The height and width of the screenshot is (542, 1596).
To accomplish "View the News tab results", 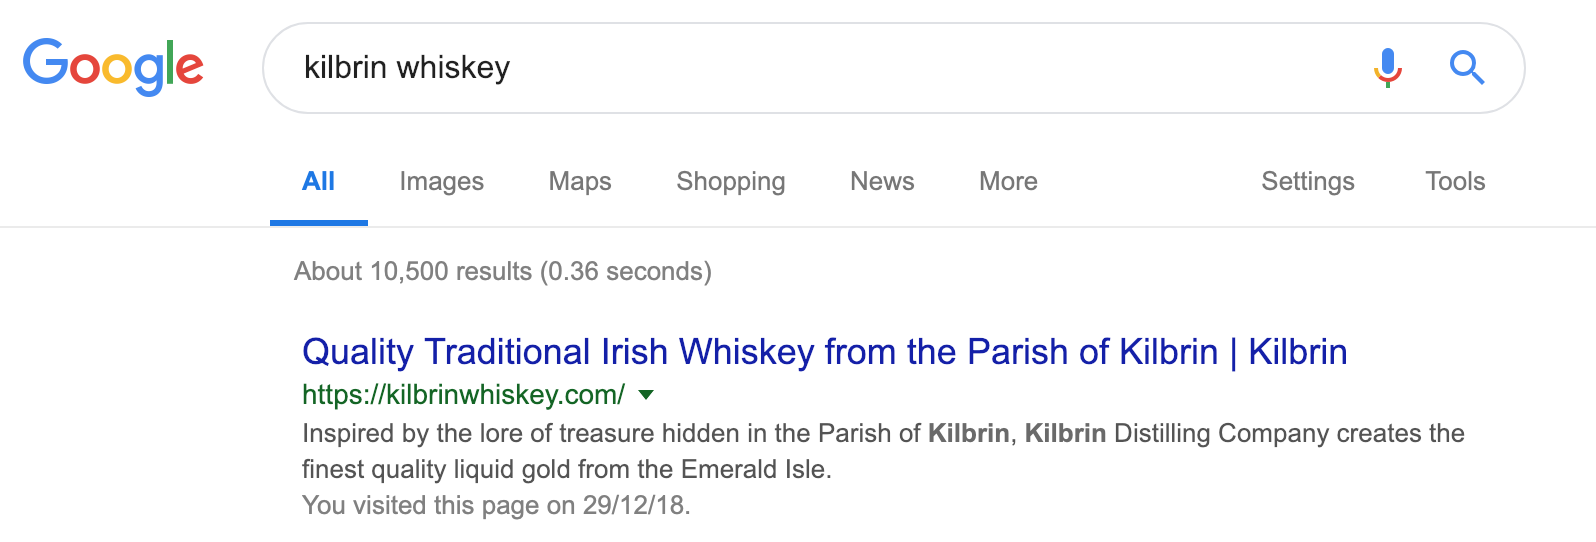I will (882, 181).
